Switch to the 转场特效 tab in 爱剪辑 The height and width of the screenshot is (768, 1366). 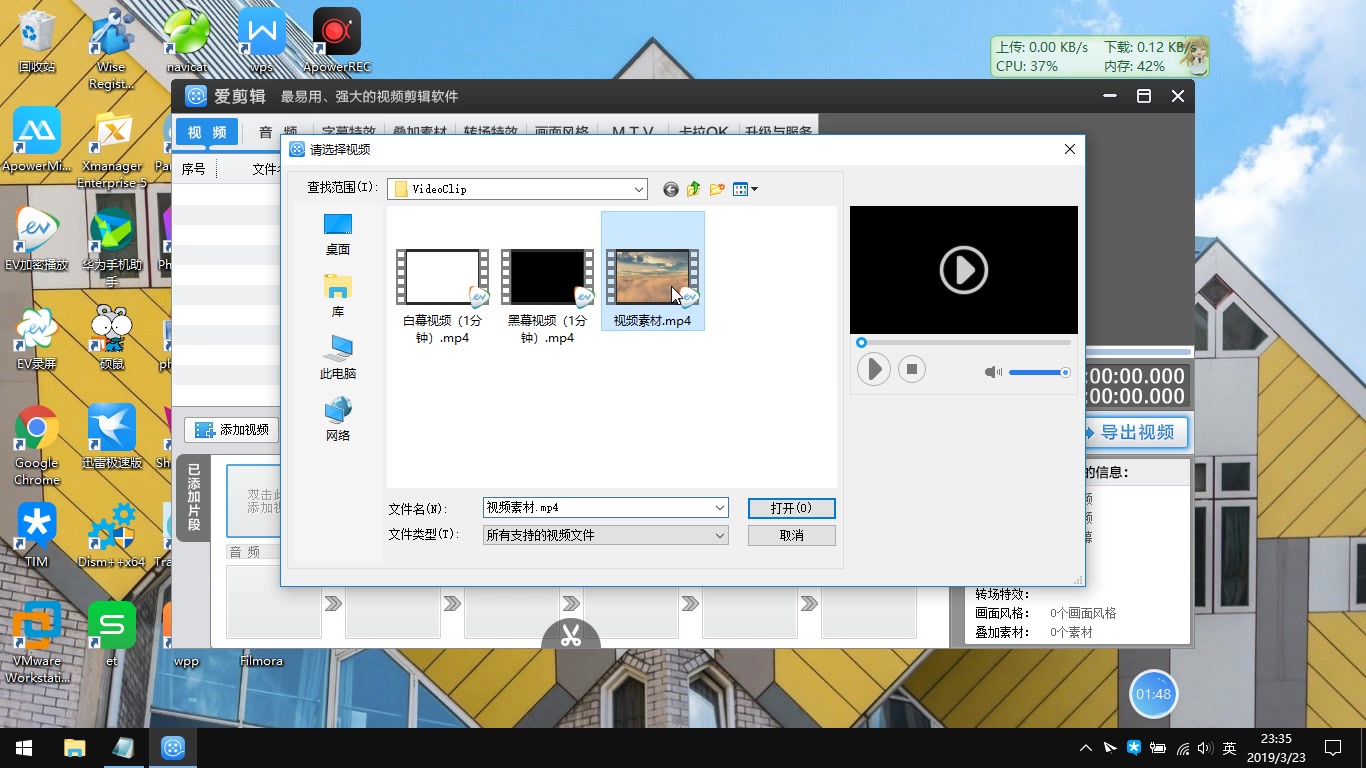491,132
